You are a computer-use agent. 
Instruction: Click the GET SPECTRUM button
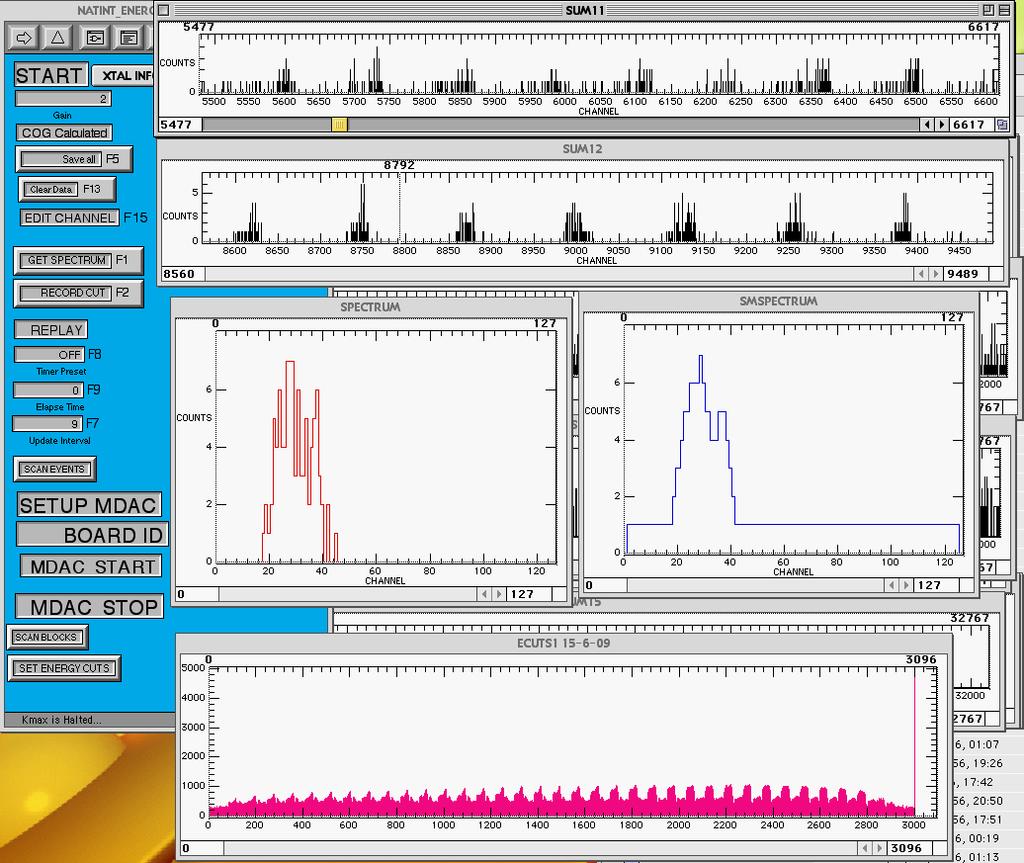coord(78,260)
